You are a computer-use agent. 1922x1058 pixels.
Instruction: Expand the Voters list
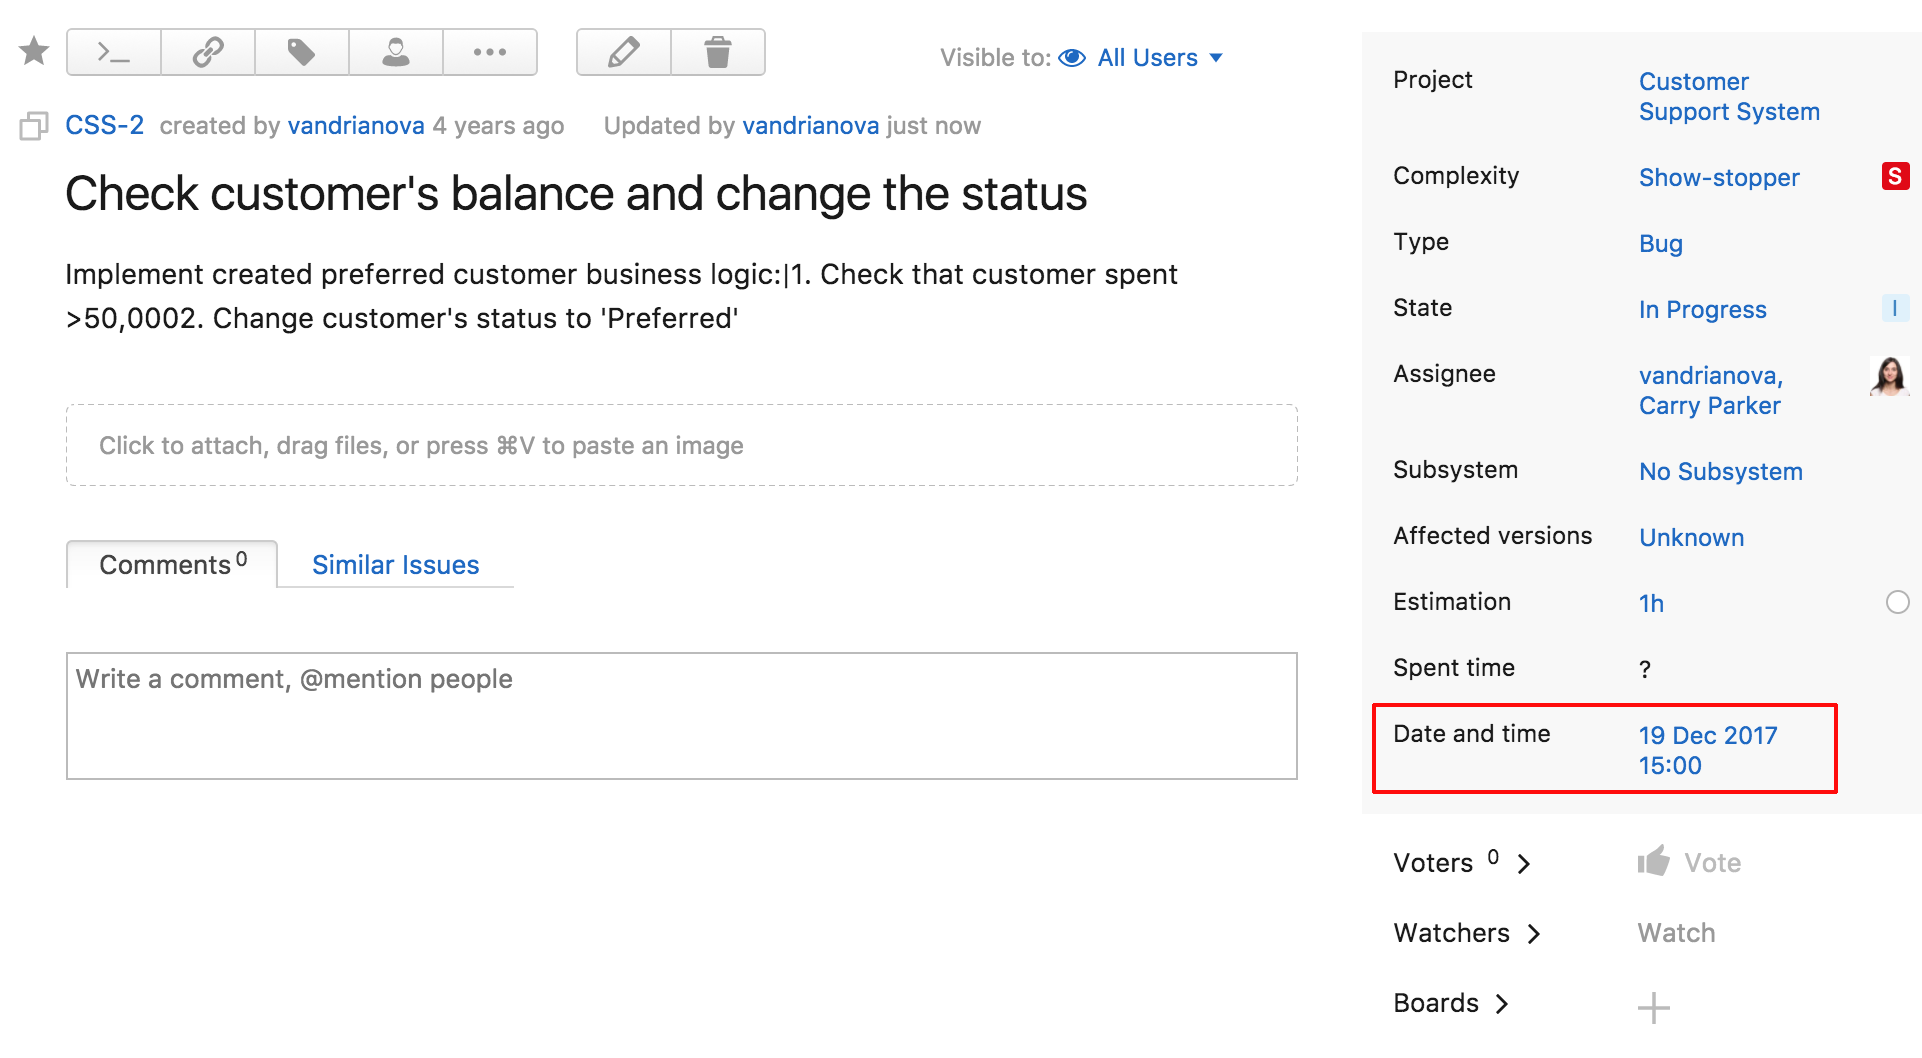[x=1524, y=863]
